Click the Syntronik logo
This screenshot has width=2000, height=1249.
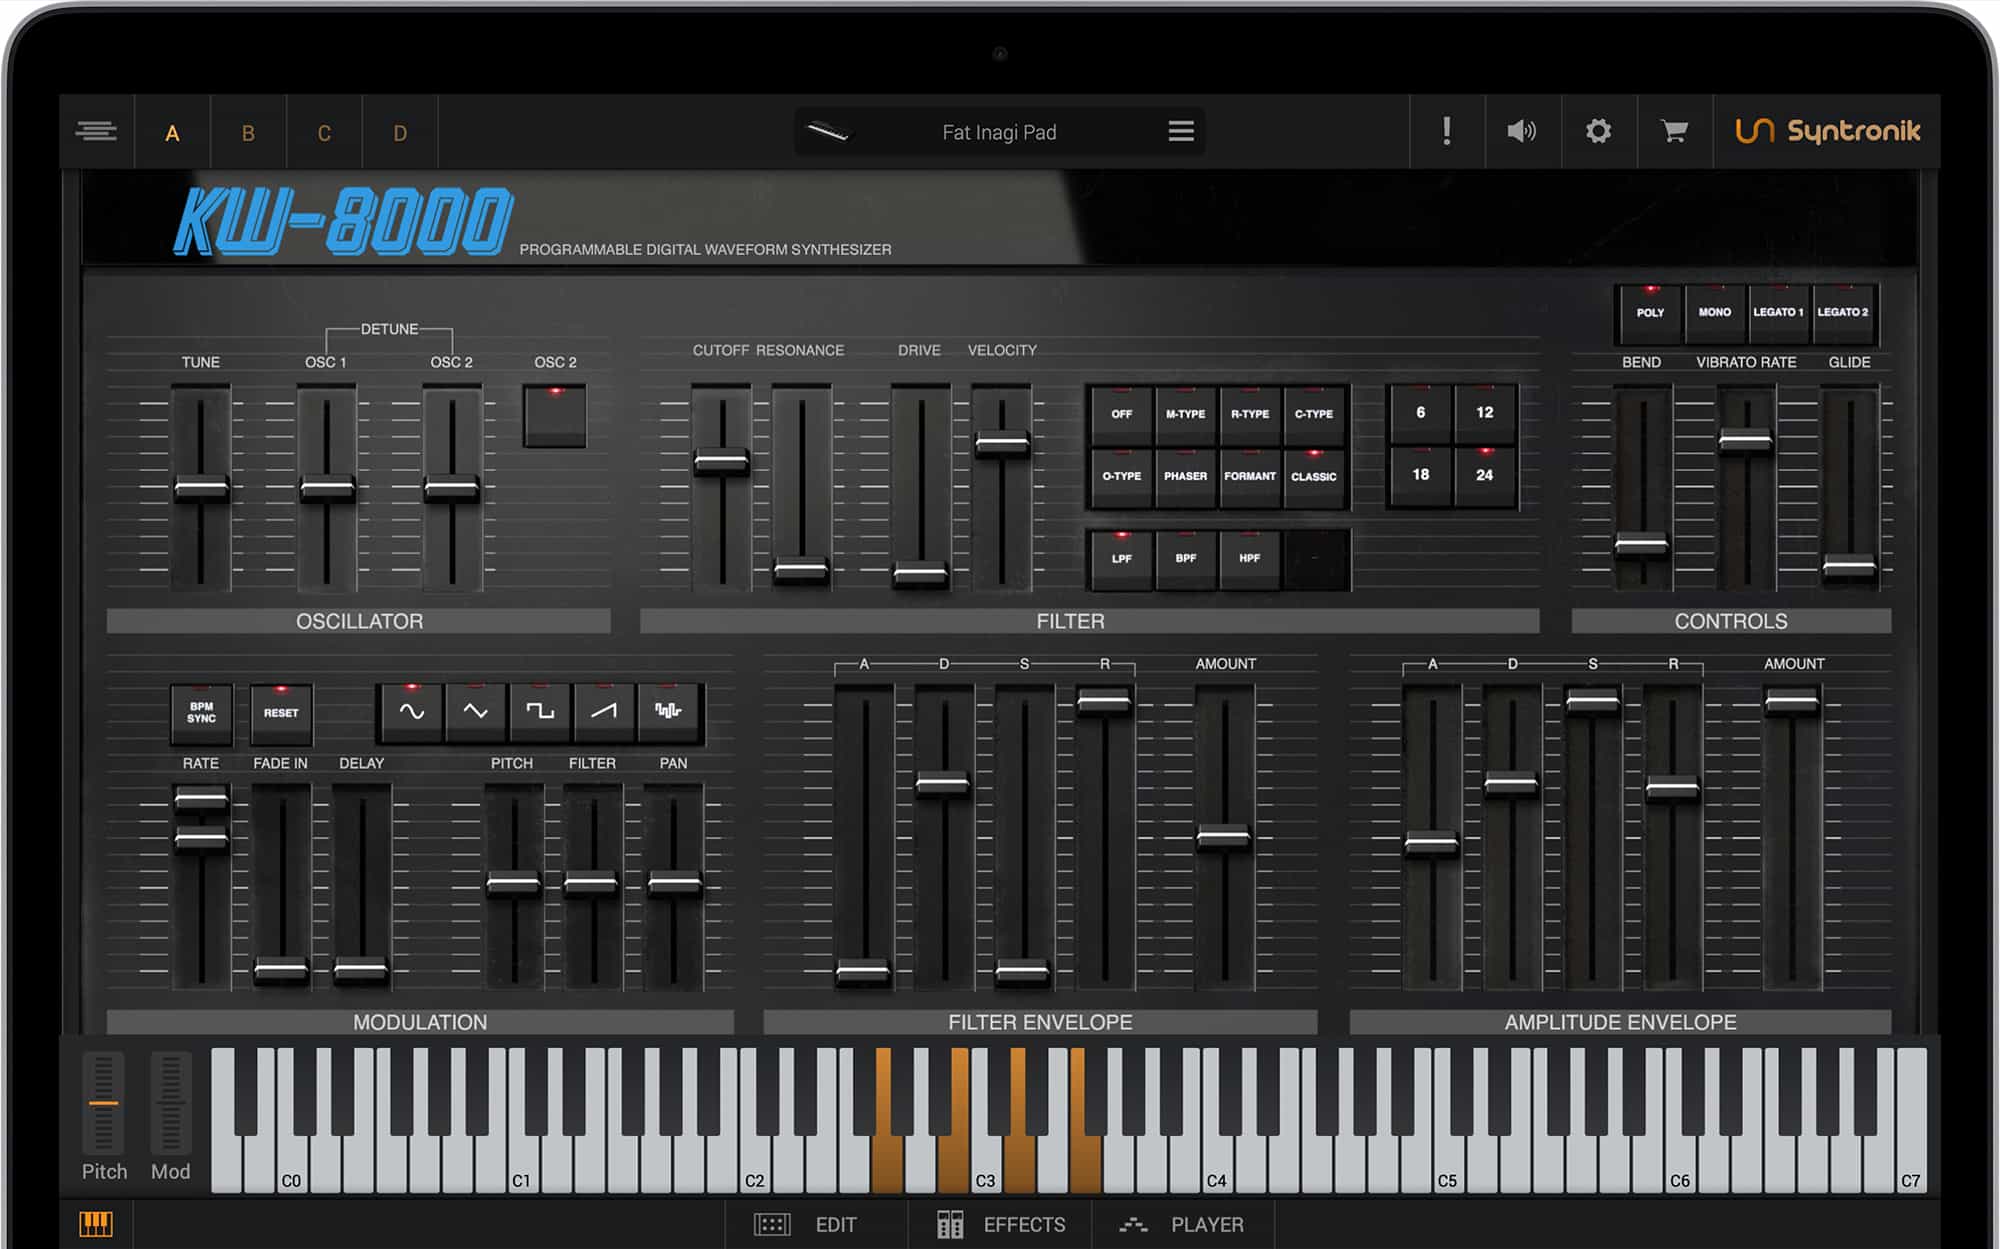[1827, 131]
